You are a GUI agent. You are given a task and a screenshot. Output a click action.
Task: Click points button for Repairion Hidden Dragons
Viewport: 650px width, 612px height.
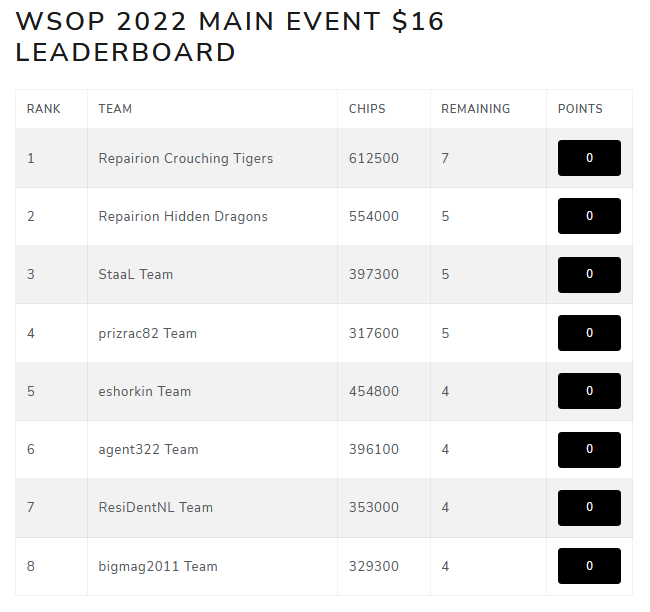coord(589,216)
